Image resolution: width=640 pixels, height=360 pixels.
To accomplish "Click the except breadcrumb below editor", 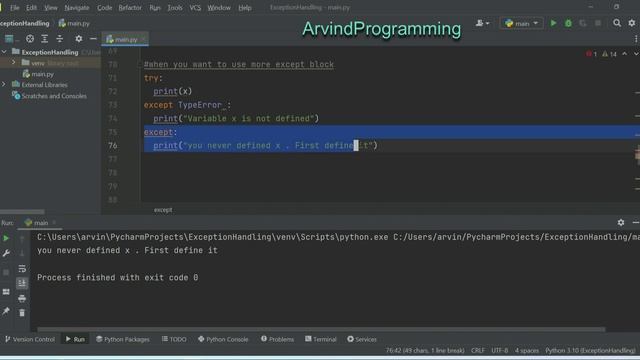I will click(x=163, y=210).
